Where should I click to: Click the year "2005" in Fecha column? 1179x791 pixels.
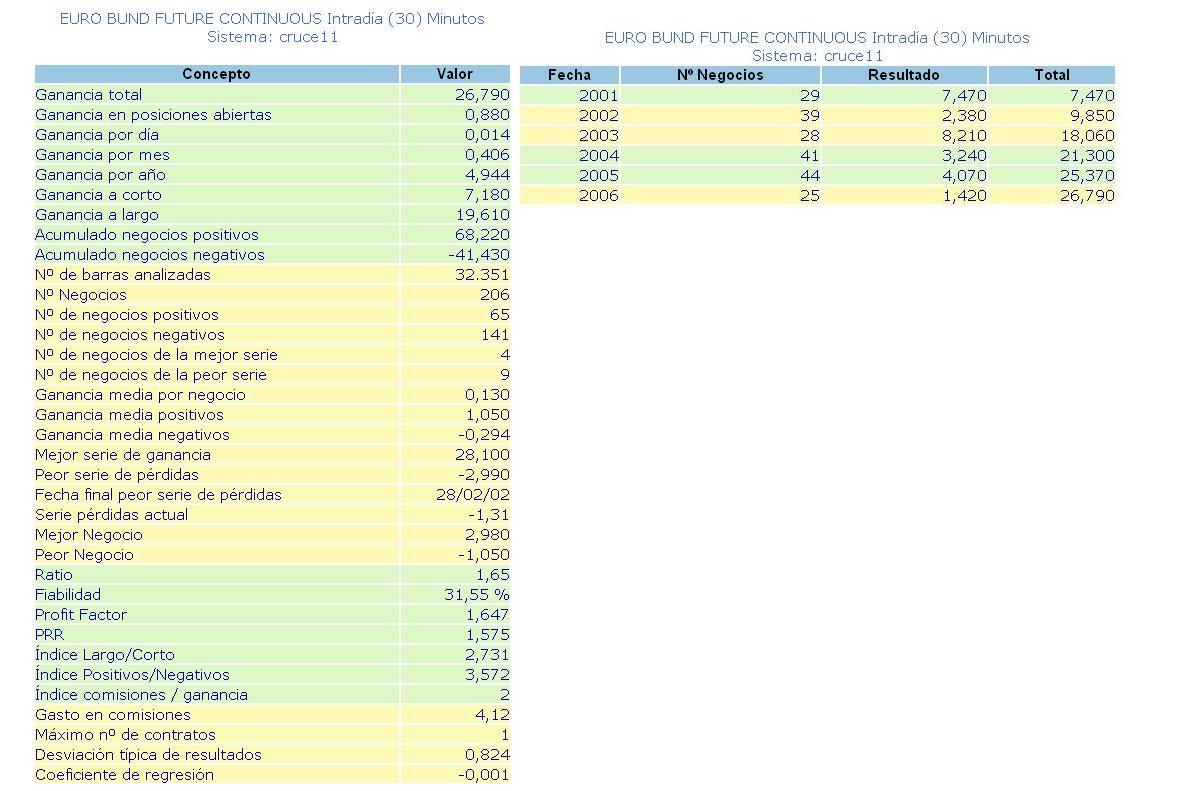click(x=599, y=175)
